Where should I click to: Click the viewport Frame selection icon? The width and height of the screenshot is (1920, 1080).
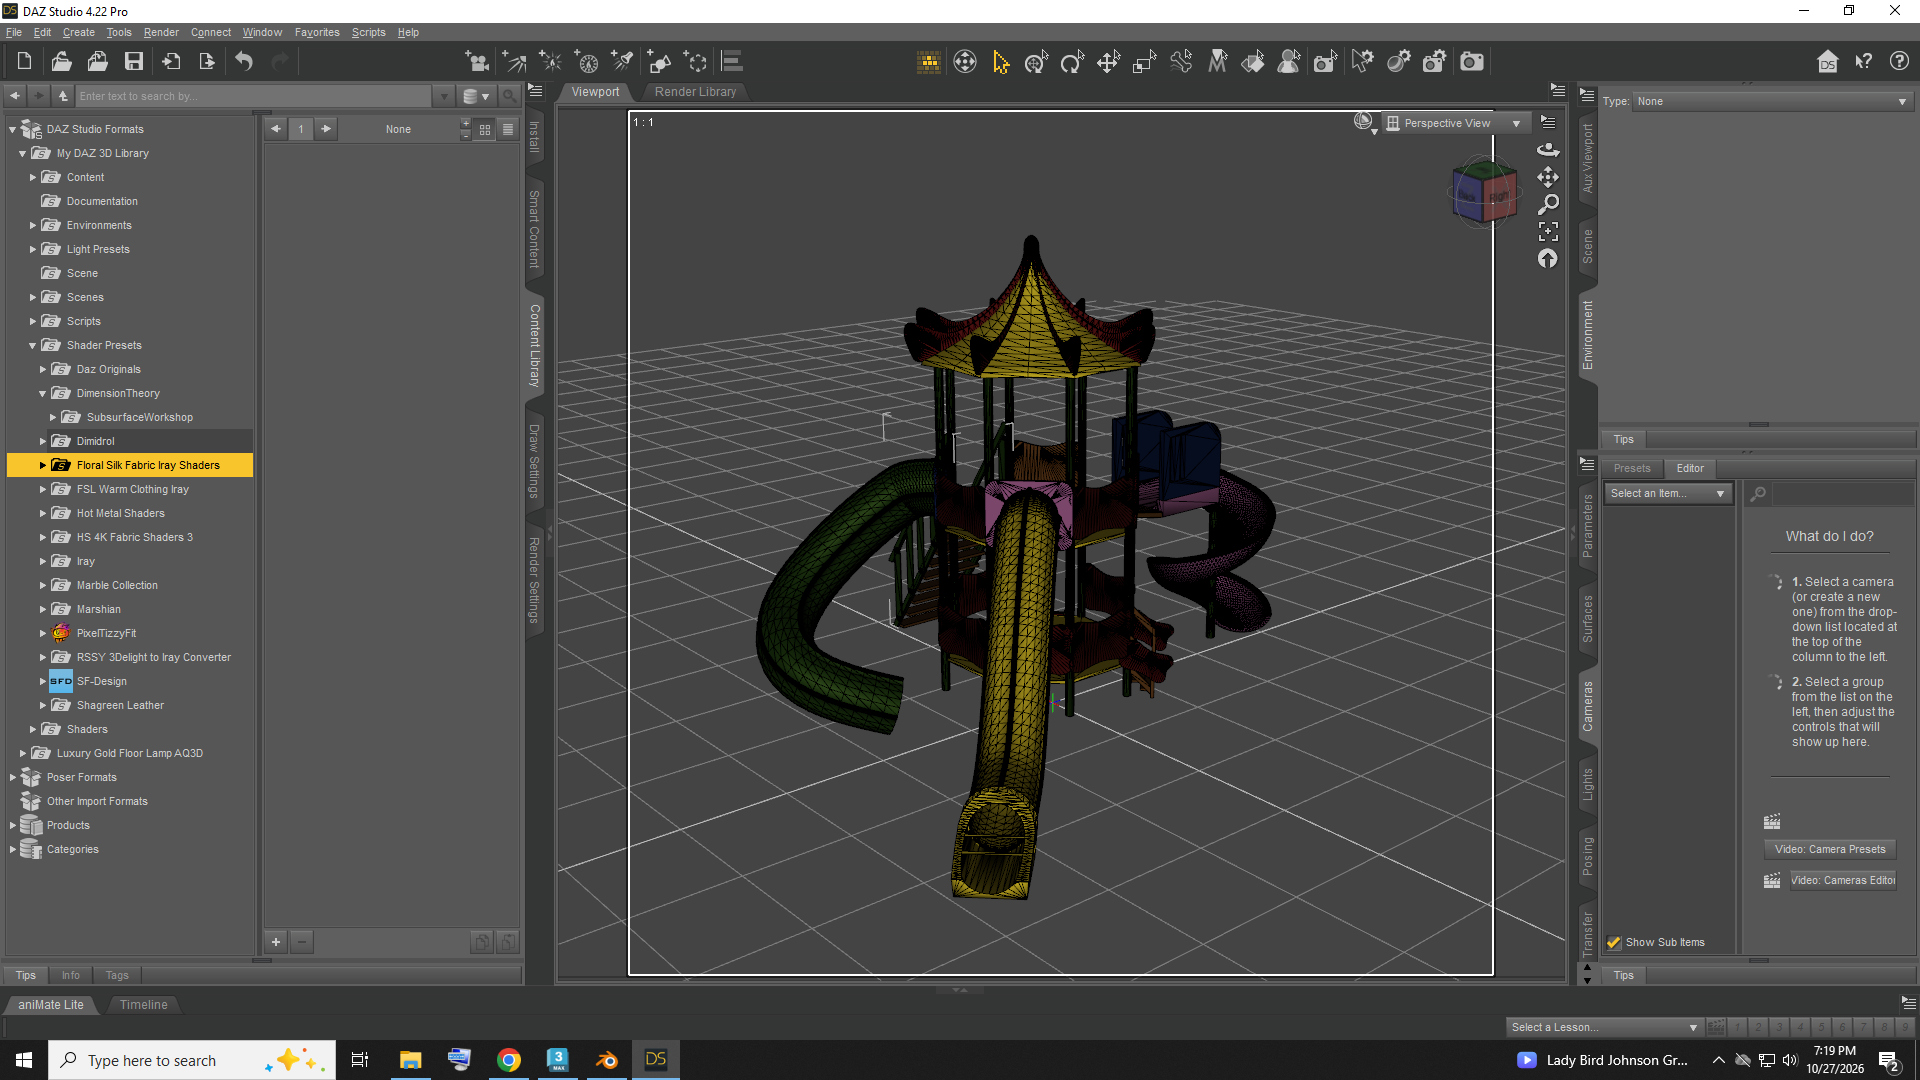1548,232
